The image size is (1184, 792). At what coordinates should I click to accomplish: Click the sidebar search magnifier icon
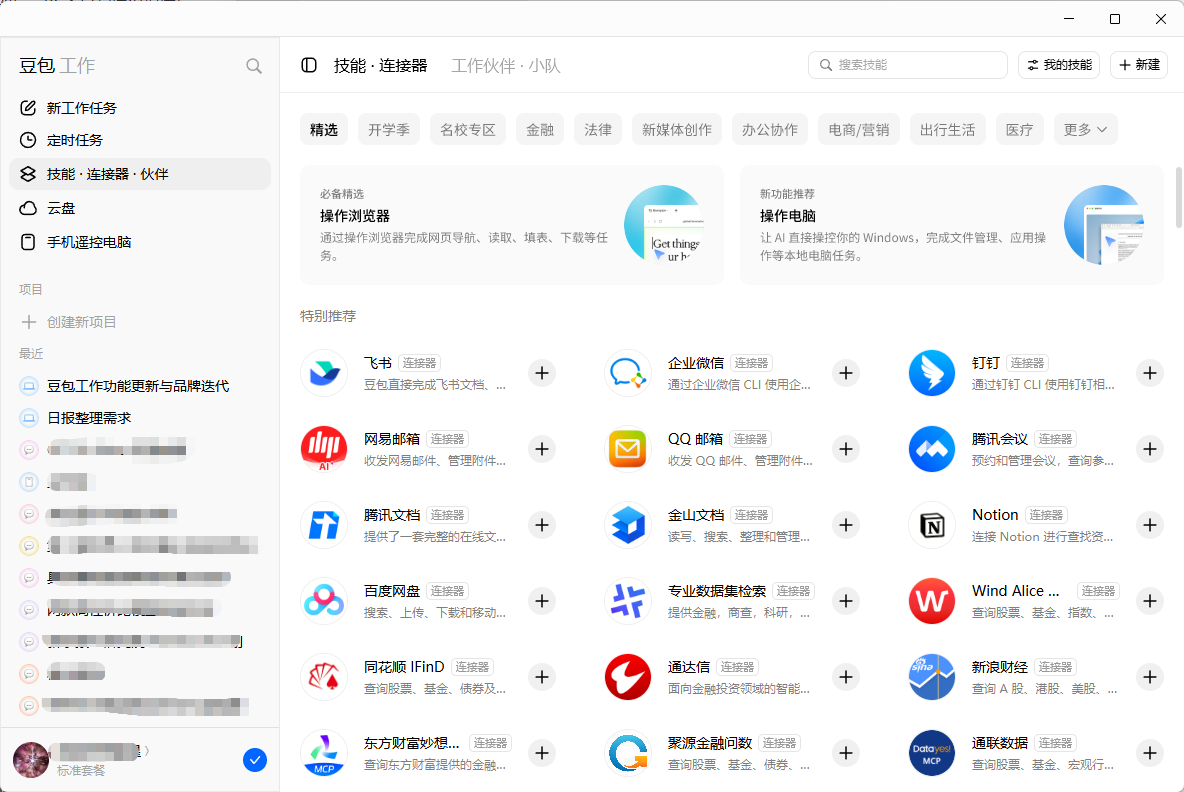[254, 66]
